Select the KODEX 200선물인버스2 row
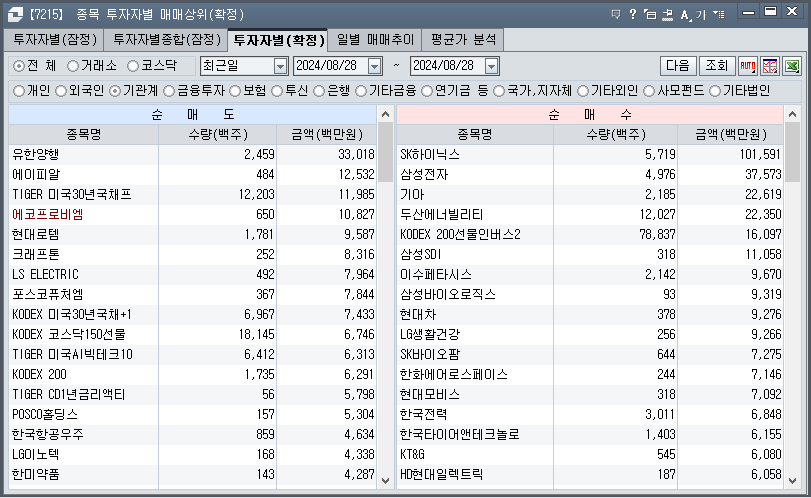 tap(590, 235)
